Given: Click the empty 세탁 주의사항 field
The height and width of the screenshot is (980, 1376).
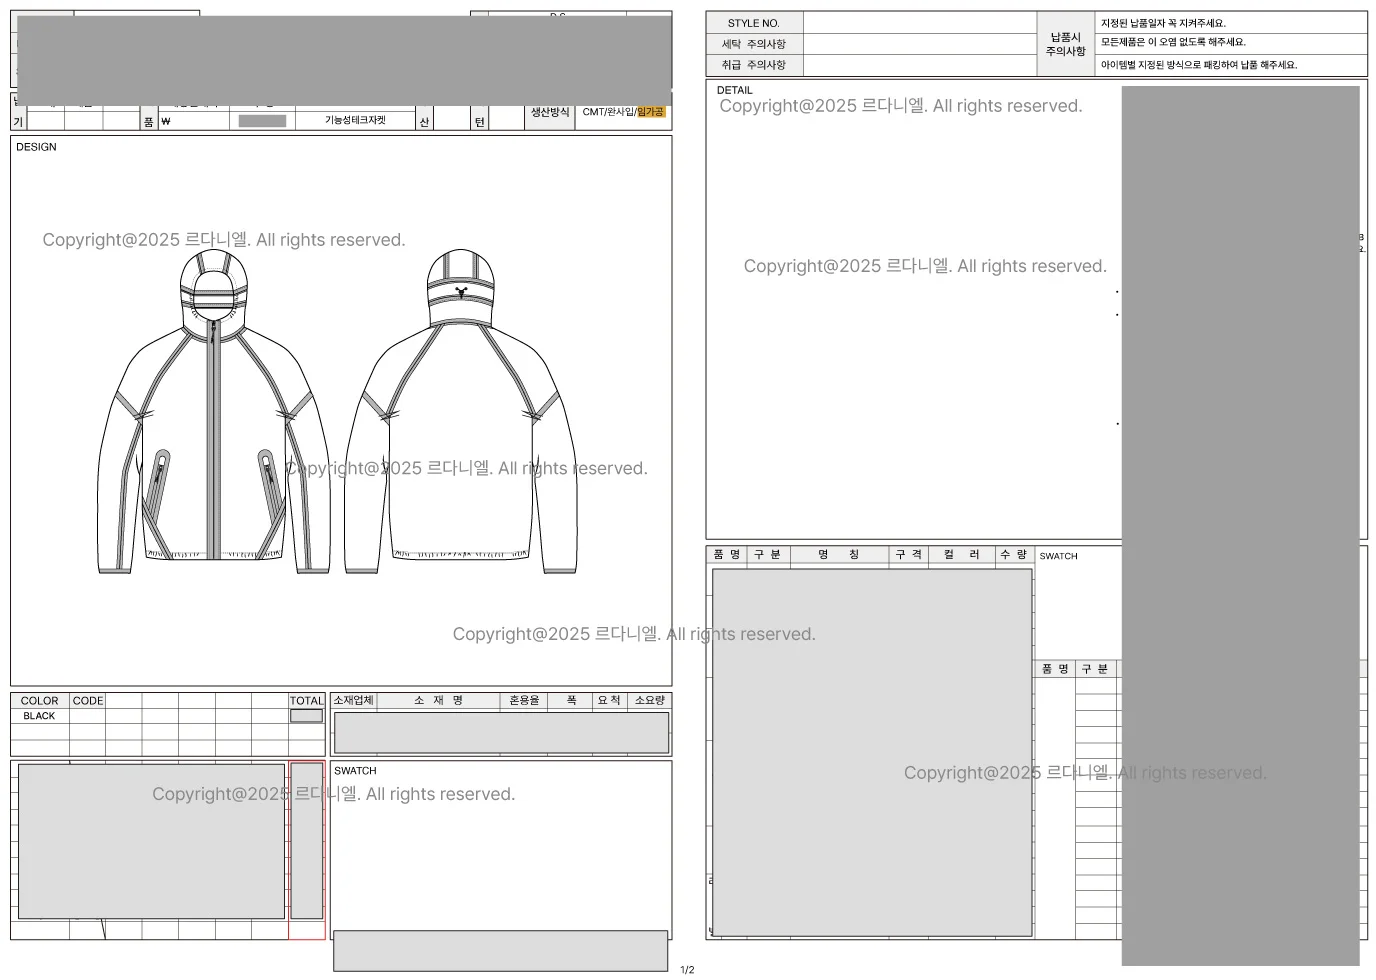Looking at the screenshot, I should click(919, 44).
